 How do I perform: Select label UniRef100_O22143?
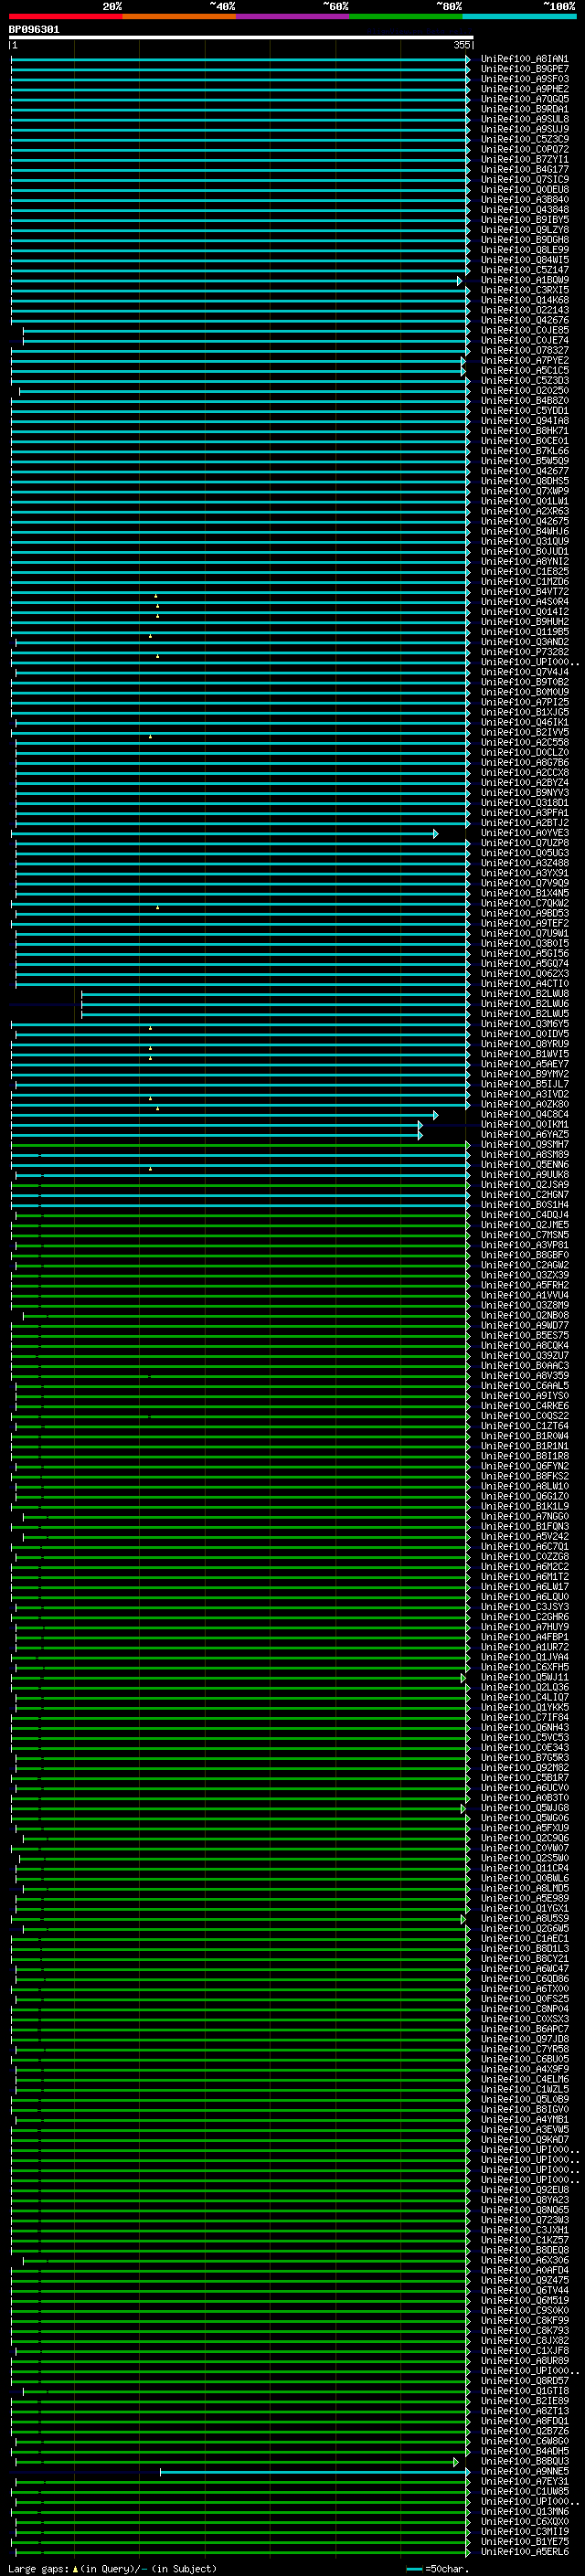[x=524, y=310]
